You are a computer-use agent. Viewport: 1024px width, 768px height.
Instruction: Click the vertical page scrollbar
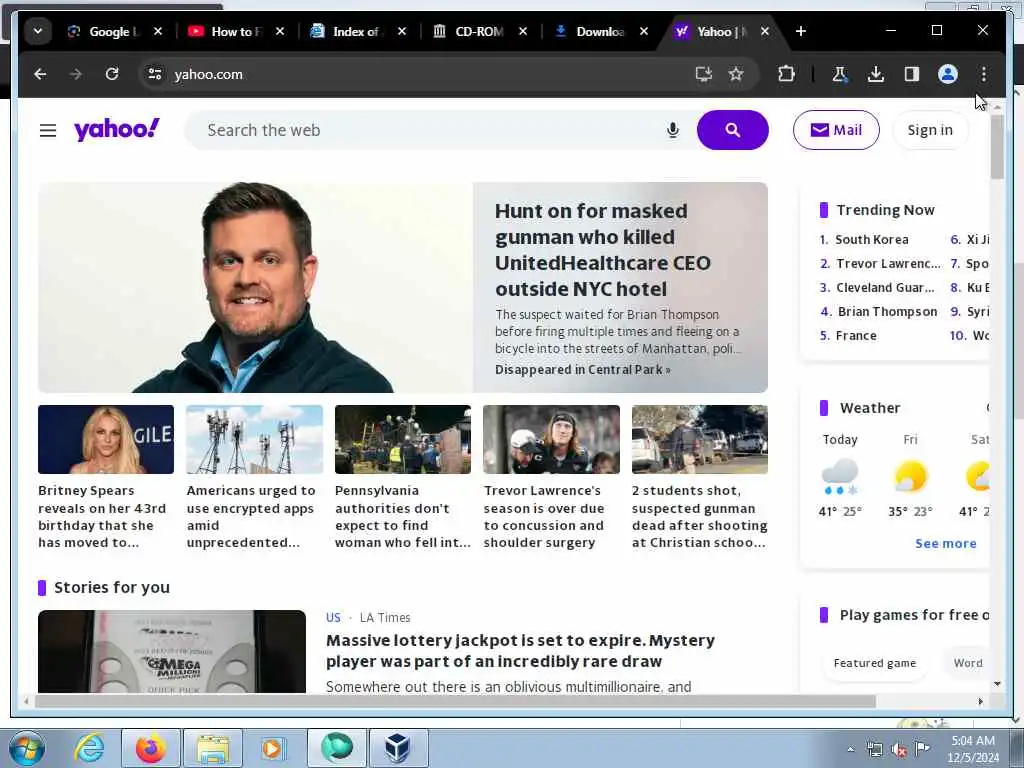[x=997, y=146]
